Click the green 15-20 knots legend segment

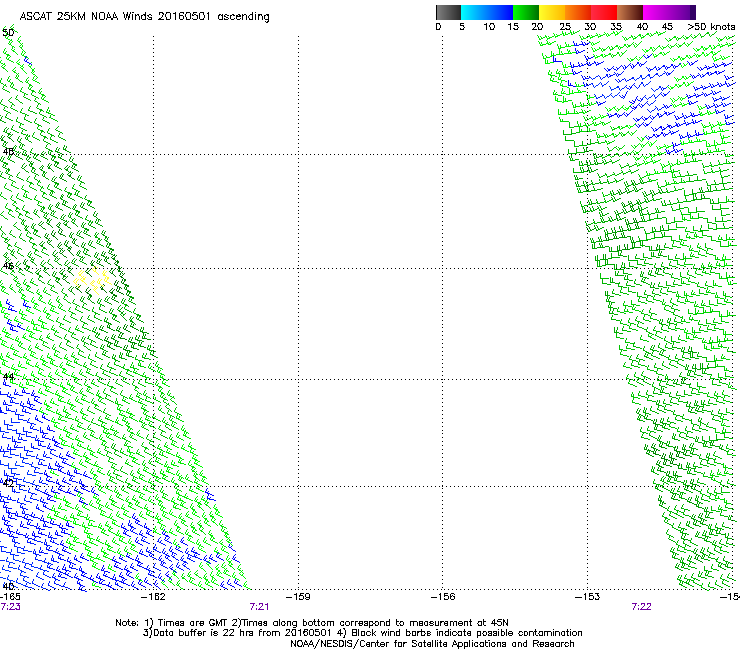[526, 12]
